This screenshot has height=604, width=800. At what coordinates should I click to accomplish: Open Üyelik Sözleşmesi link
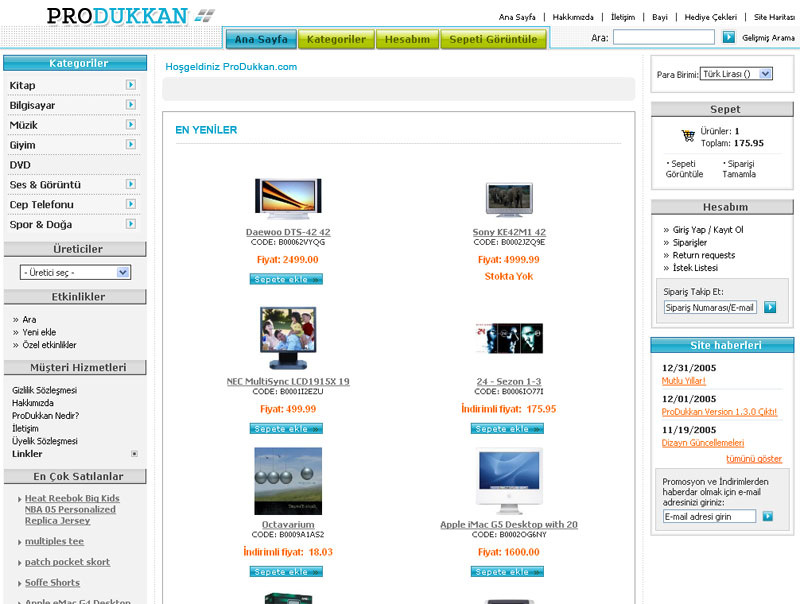(x=45, y=441)
